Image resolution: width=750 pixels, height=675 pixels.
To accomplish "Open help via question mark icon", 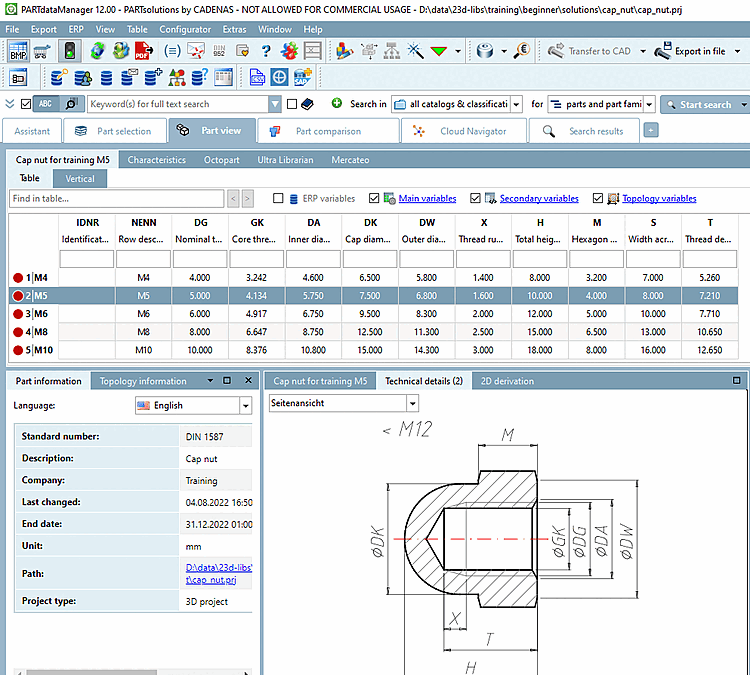I will [x=267, y=51].
